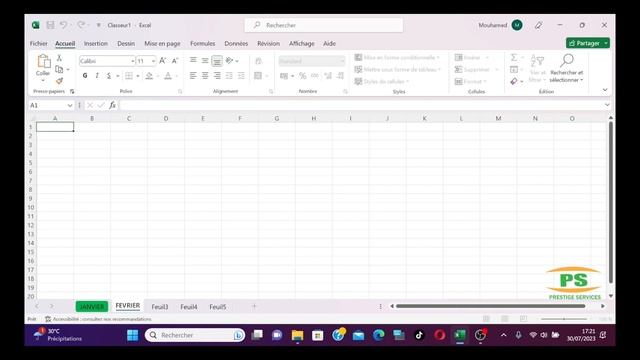Click the Undo arrow icon

coord(64,25)
